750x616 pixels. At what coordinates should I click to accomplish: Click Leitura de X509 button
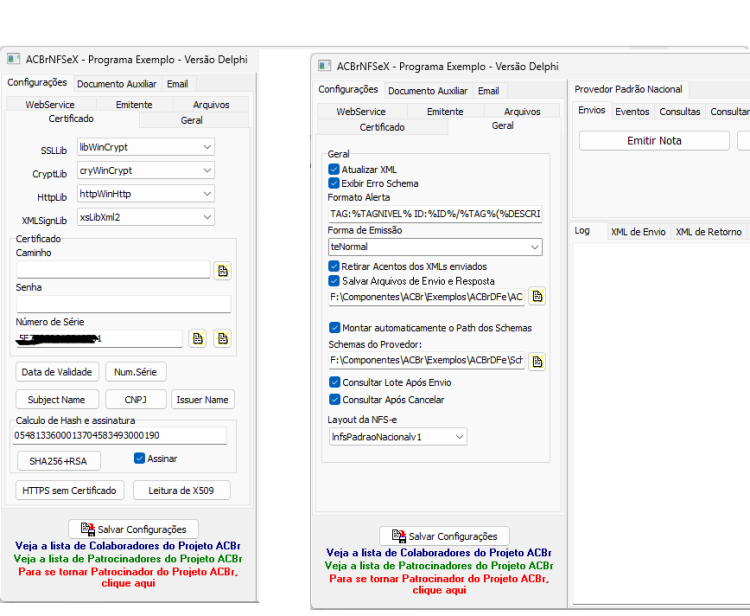tap(181, 490)
